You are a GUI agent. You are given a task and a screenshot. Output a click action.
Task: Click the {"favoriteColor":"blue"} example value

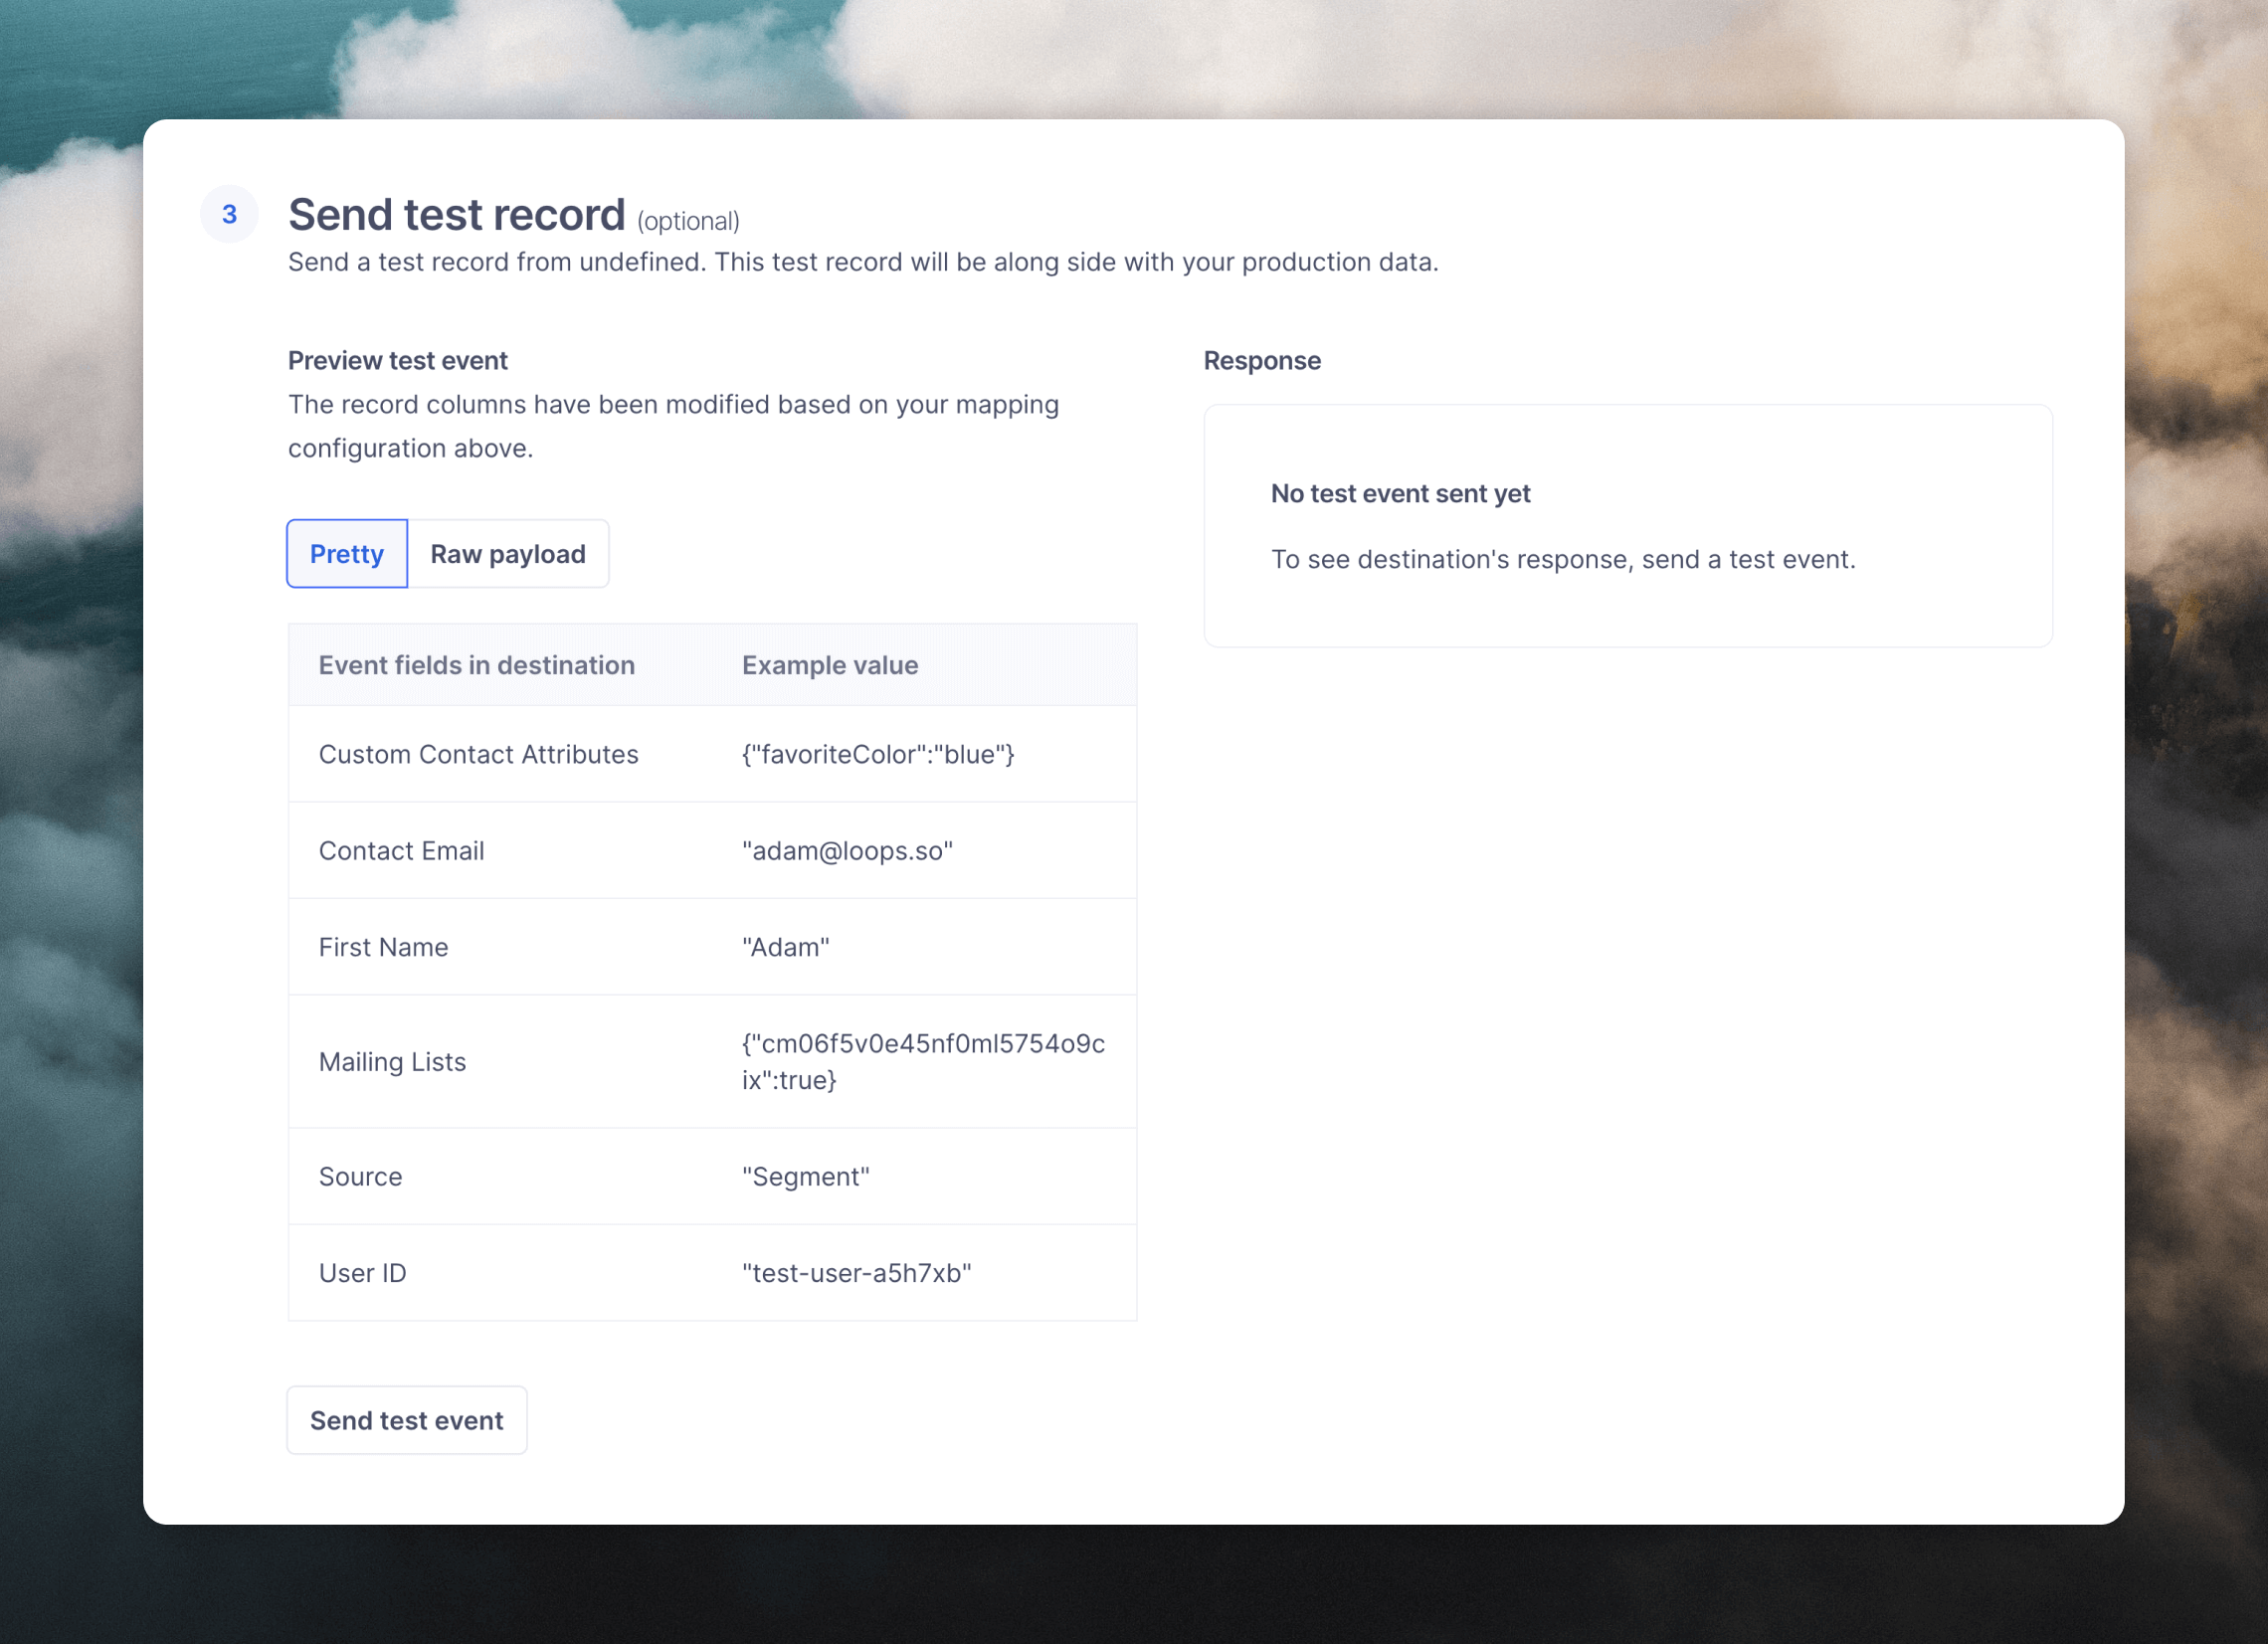pyautogui.click(x=878, y=754)
